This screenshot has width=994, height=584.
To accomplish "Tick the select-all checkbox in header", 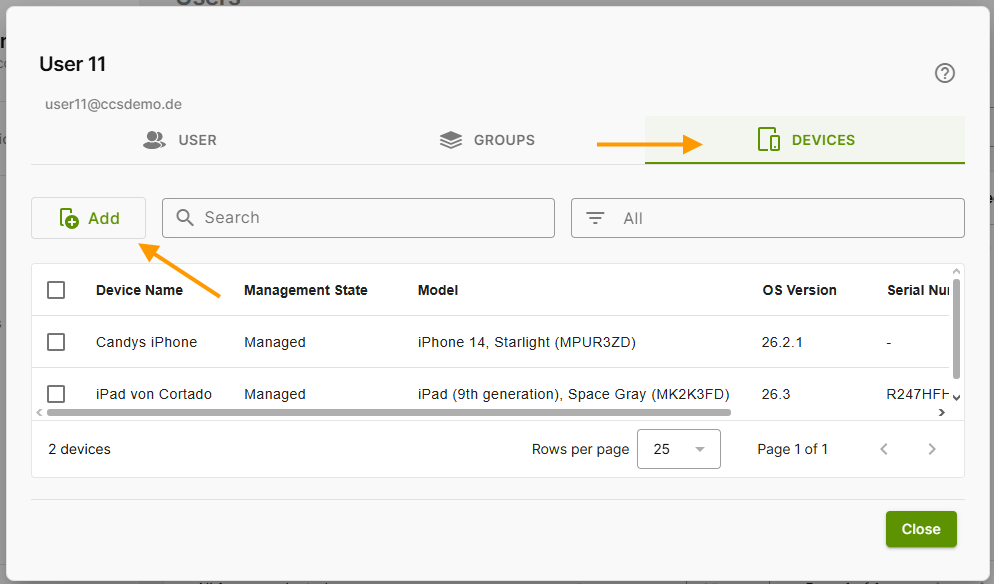I will (56, 290).
